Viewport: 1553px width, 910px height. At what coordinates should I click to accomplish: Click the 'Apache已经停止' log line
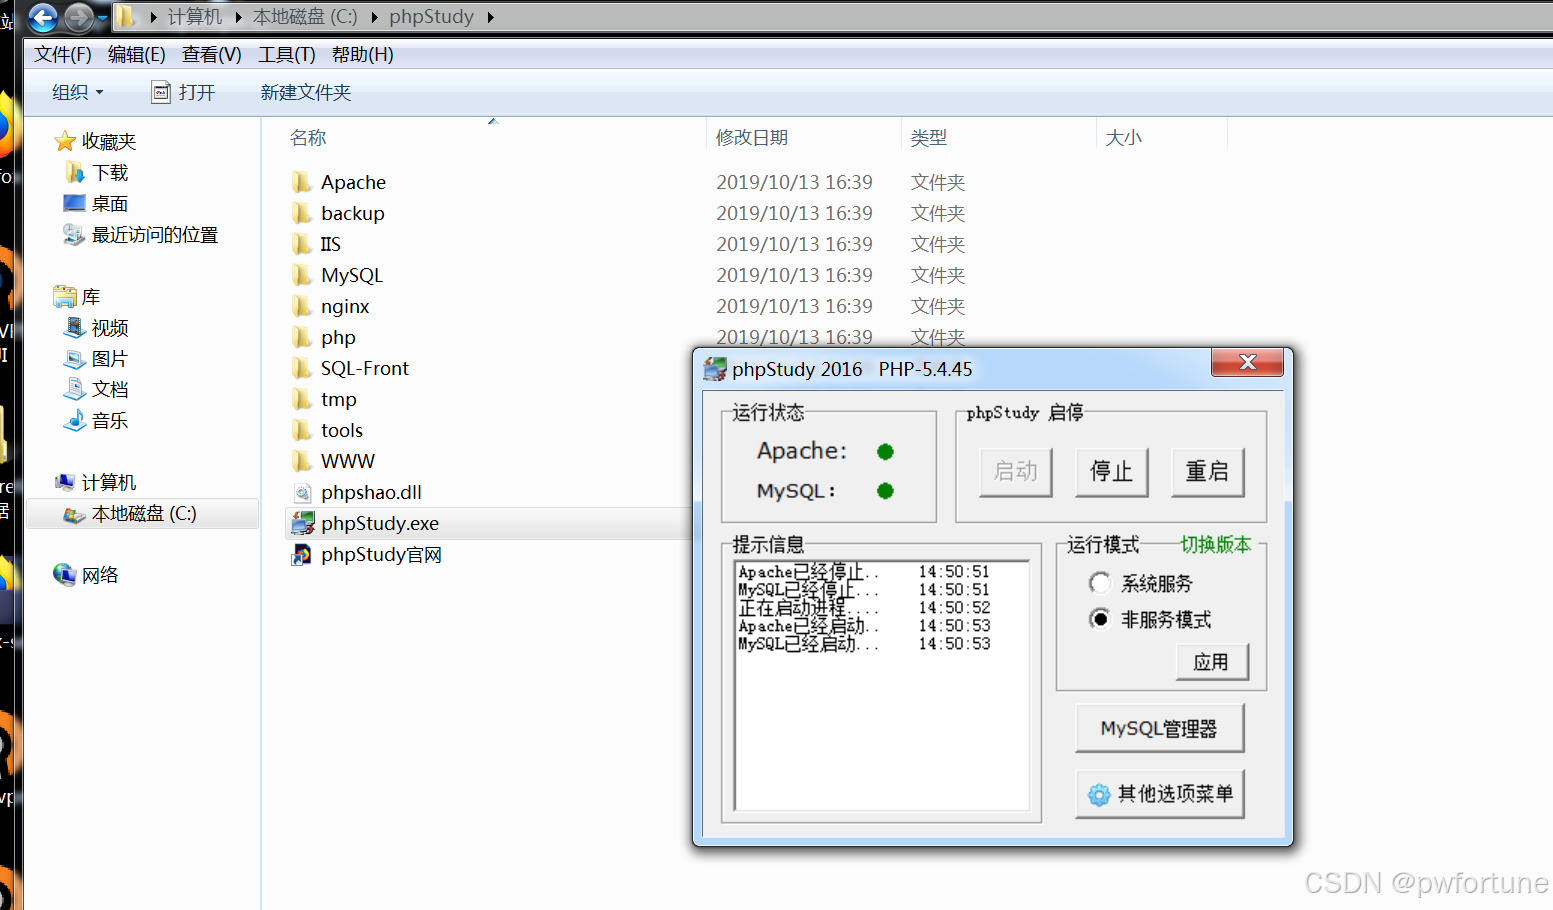tap(864, 572)
